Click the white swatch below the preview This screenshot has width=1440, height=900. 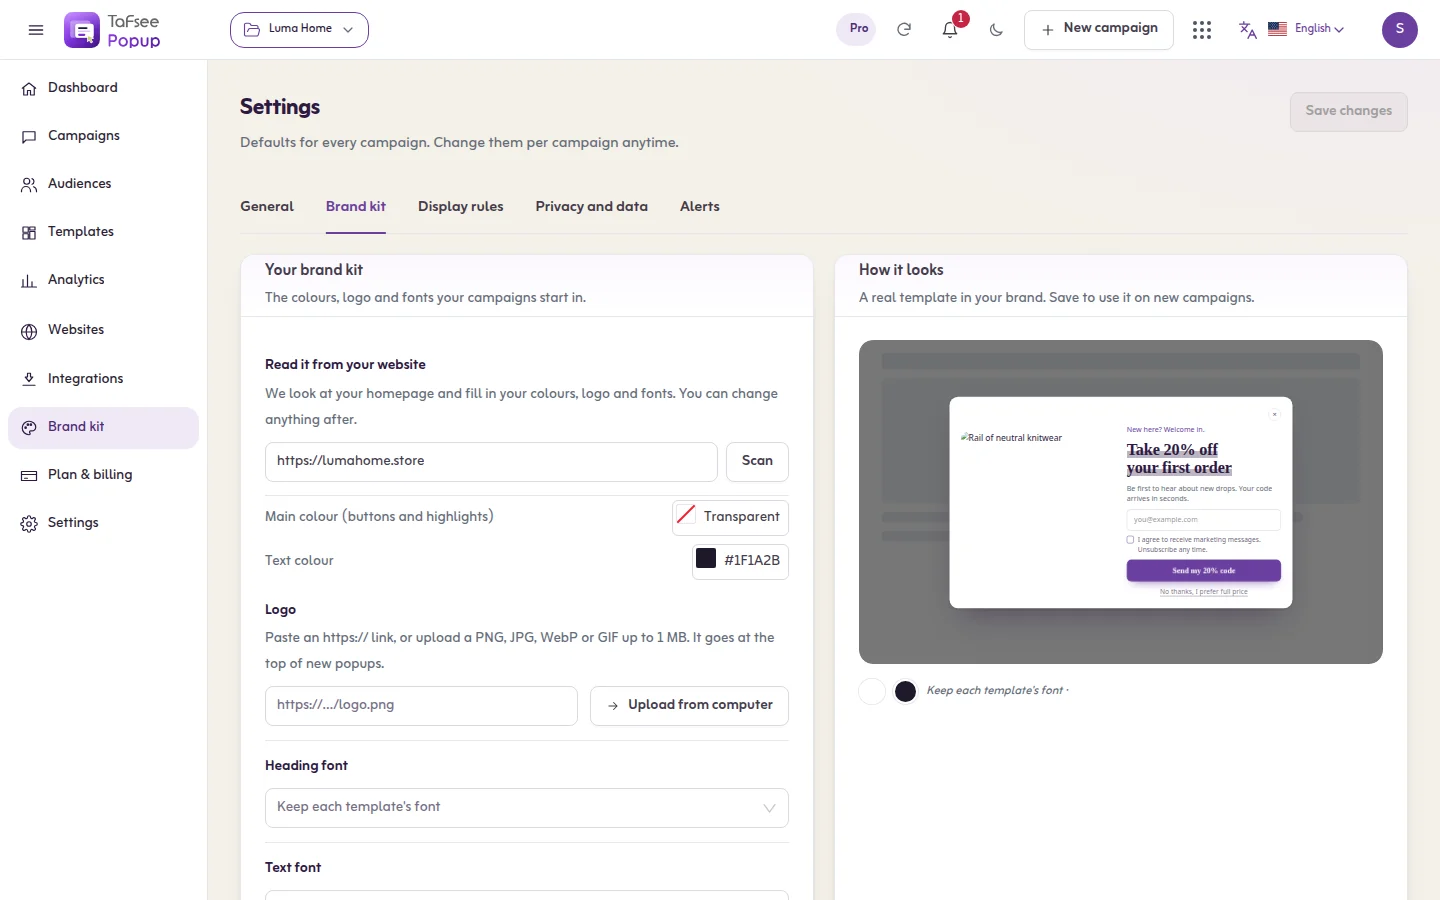(872, 691)
